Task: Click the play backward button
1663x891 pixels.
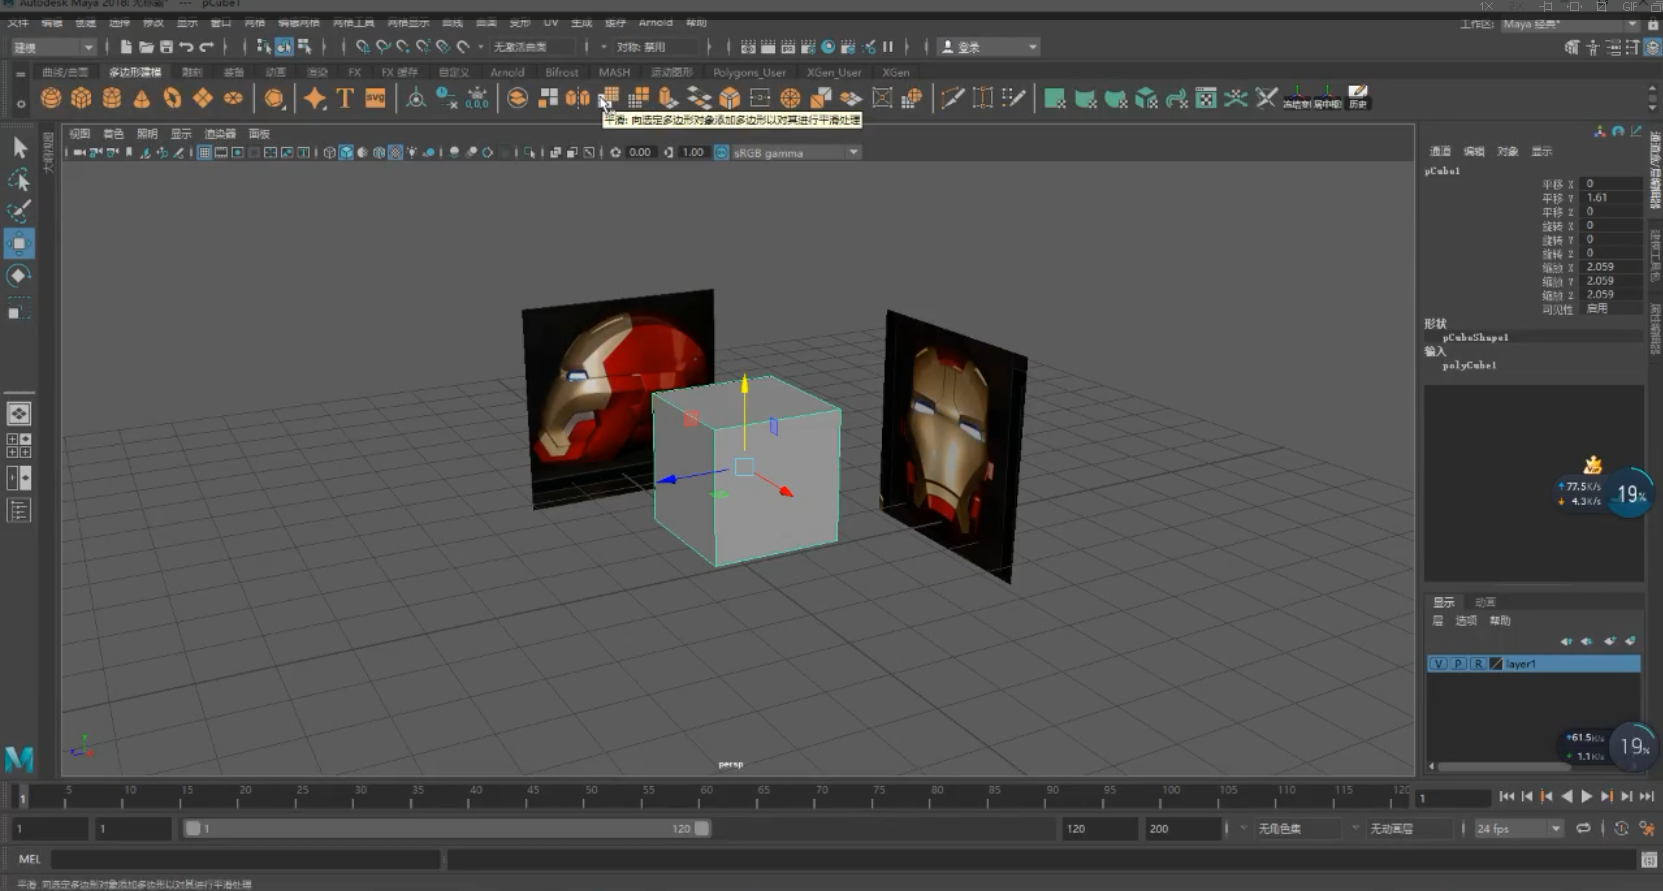Action: (x=1566, y=797)
